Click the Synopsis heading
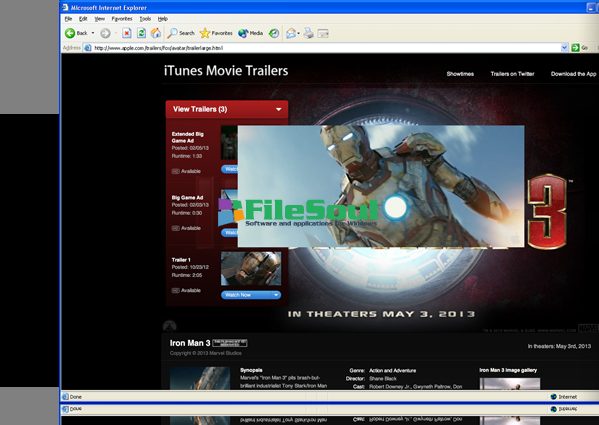599x425 pixels. pos(251,370)
